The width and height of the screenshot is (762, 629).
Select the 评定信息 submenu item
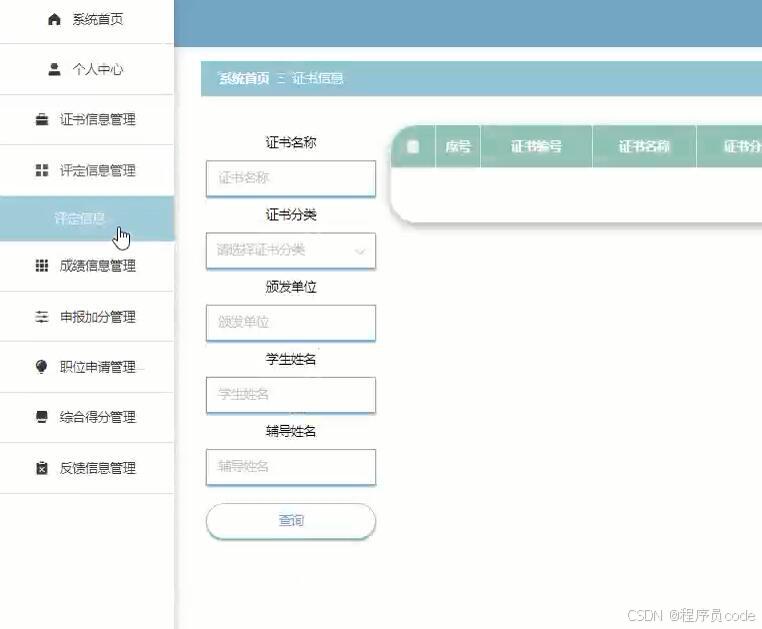pyautogui.click(x=87, y=218)
